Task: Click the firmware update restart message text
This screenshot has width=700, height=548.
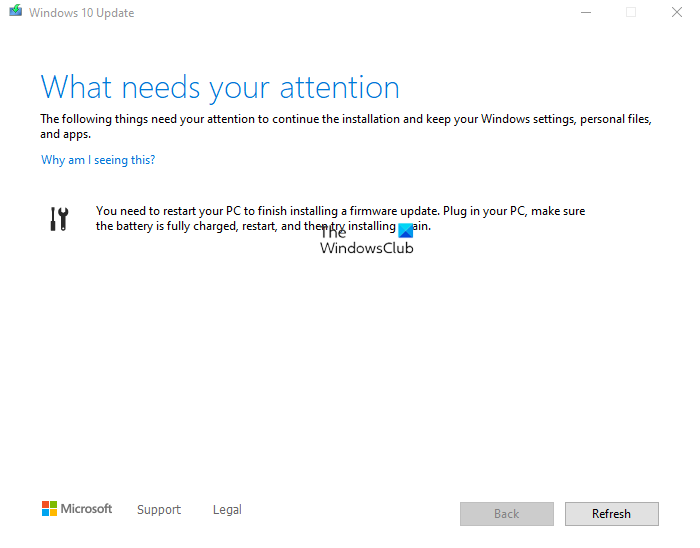Action: pos(340,211)
